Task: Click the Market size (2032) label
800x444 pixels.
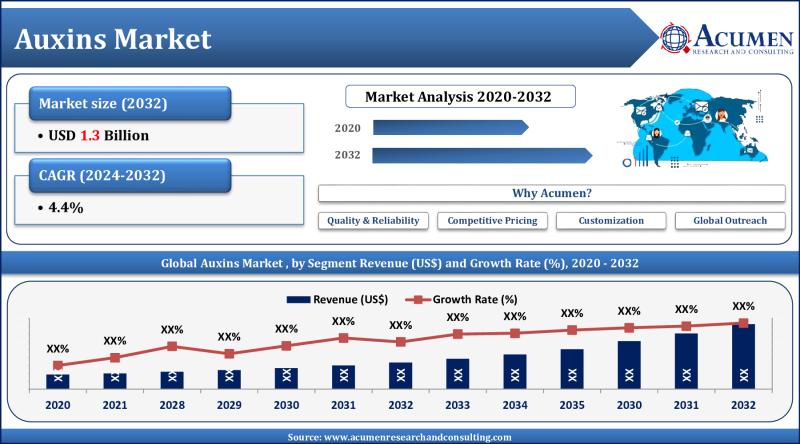Action: click(130, 103)
